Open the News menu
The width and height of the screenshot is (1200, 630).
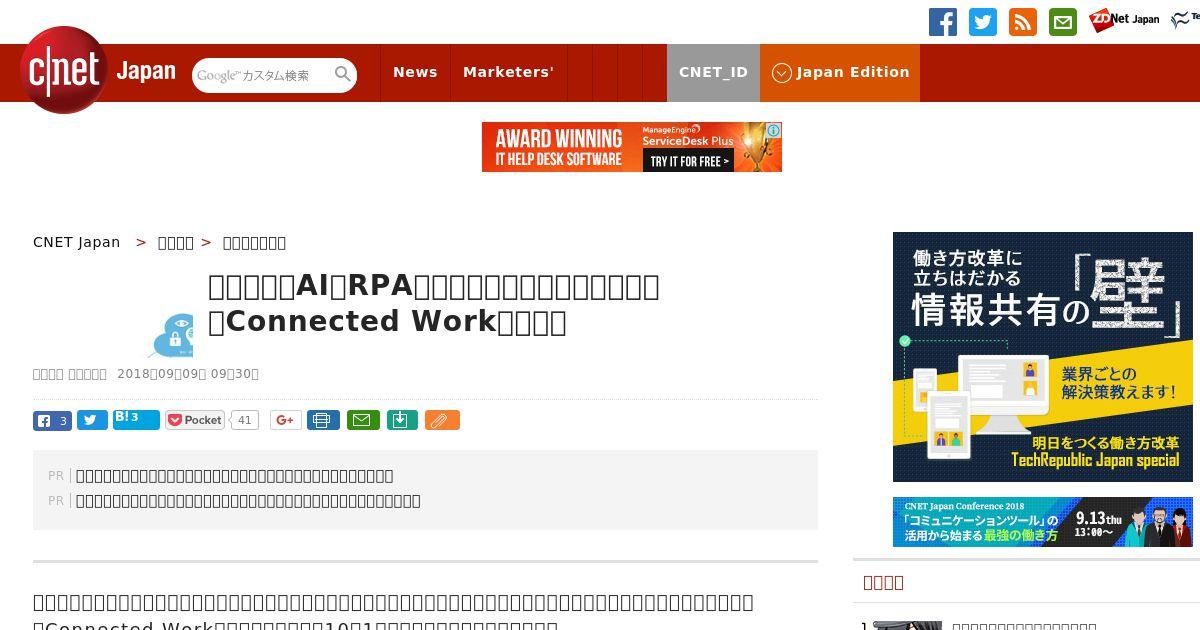(x=415, y=72)
